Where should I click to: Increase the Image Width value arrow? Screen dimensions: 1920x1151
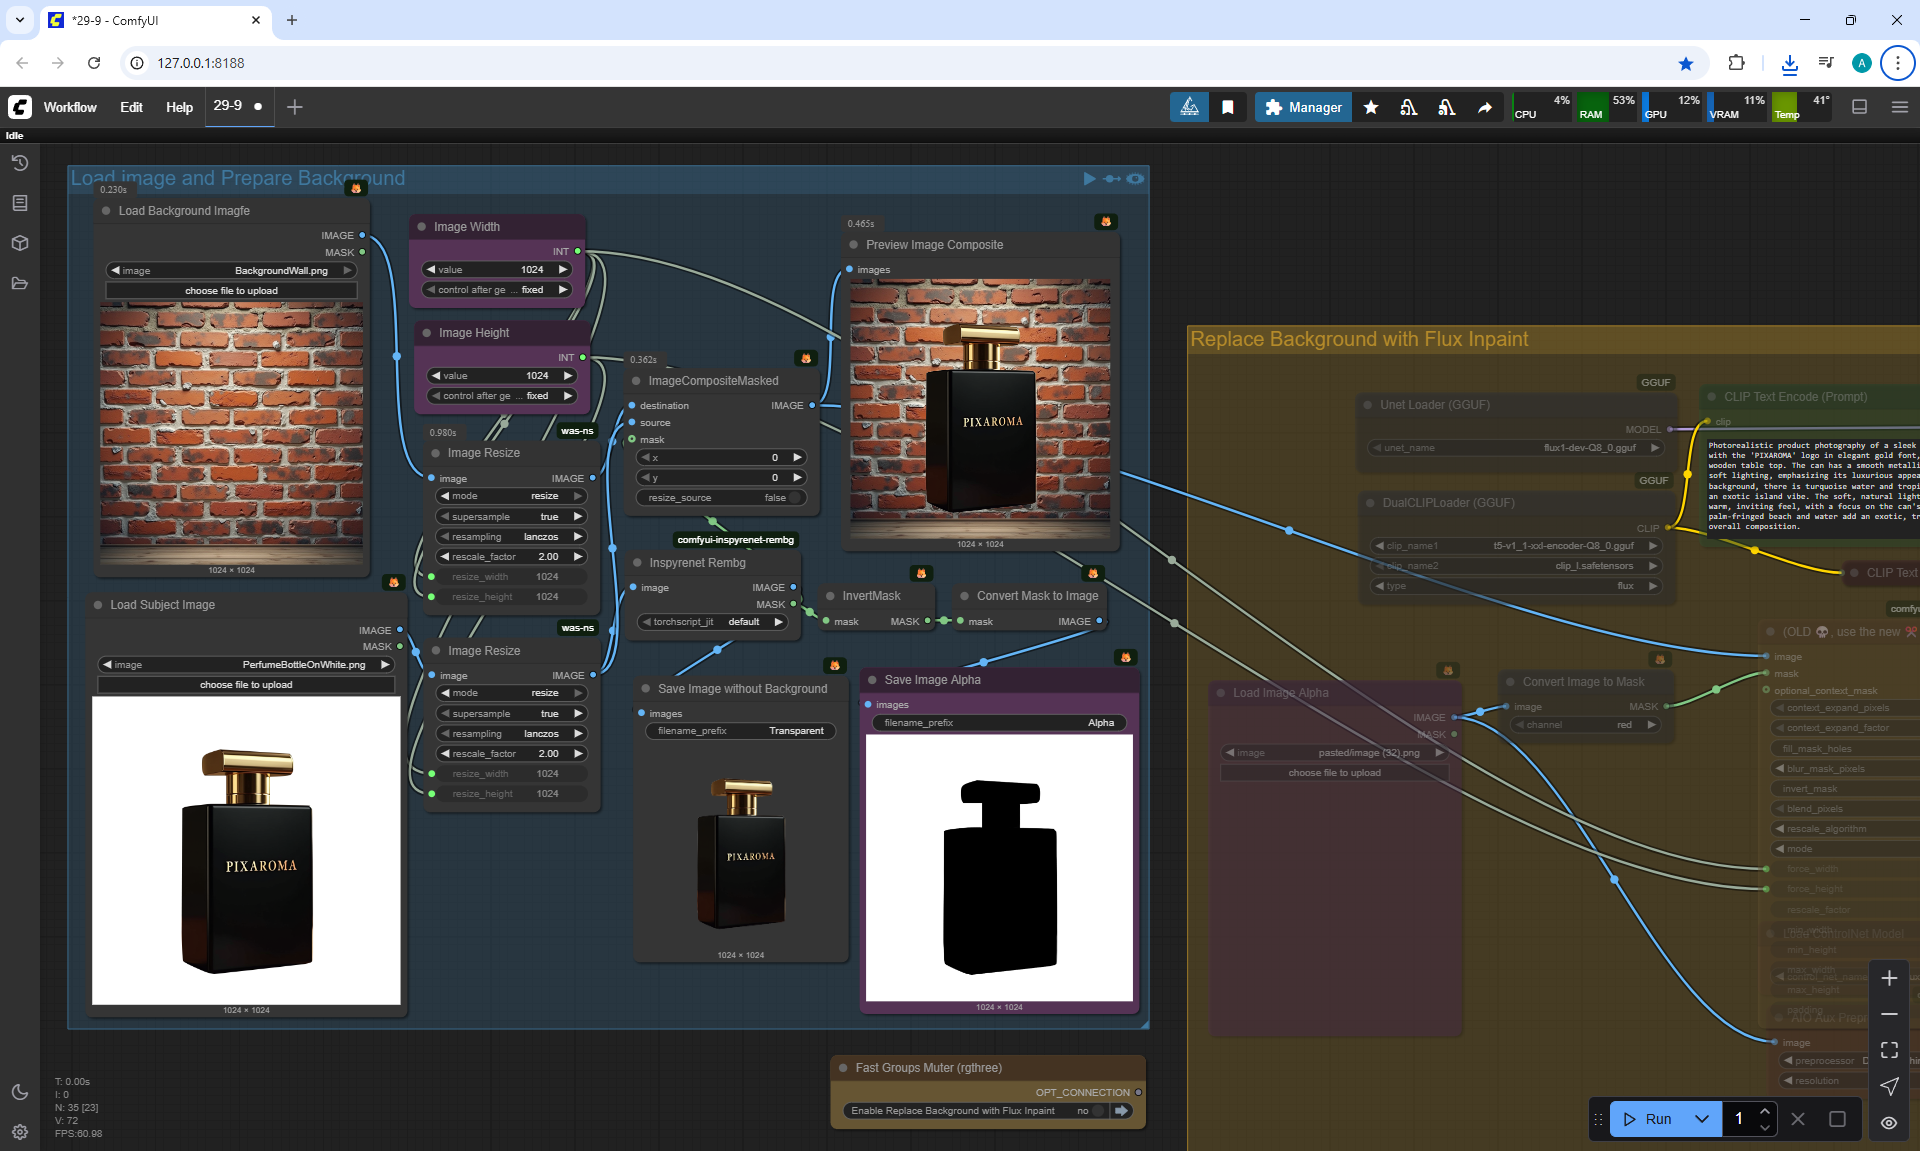click(563, 270)
